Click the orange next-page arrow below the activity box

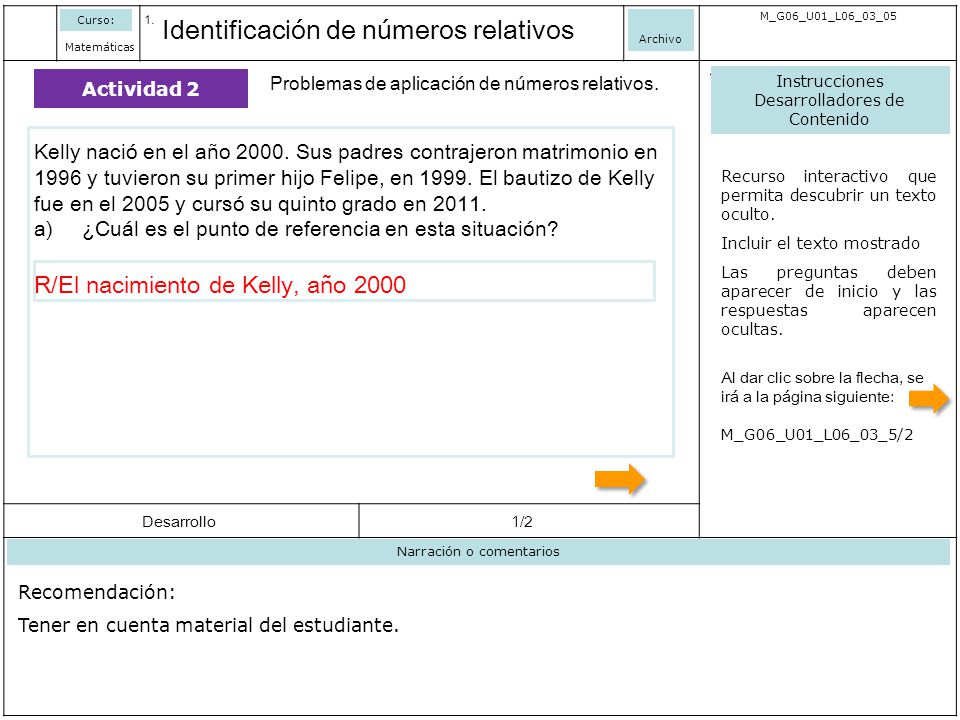(620, 479)
